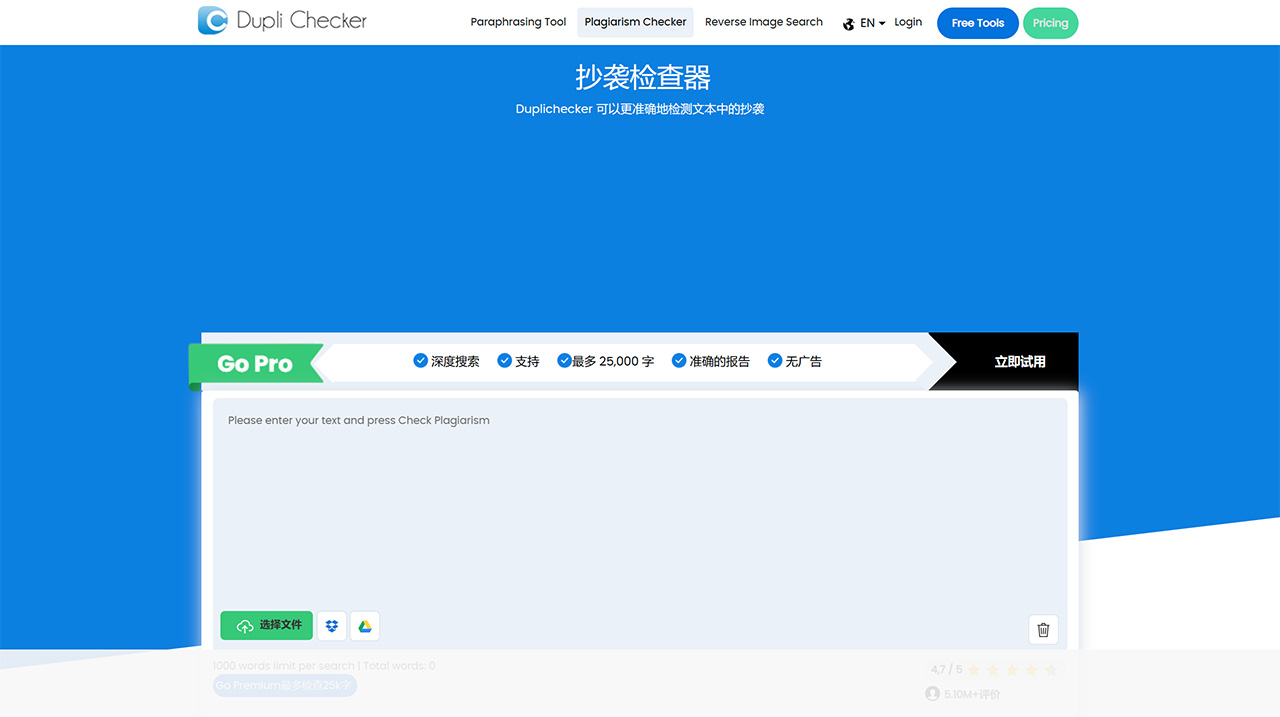Open the language selector chevron
This screenshot has width=1280, height=717.
[x=881, y=23]
